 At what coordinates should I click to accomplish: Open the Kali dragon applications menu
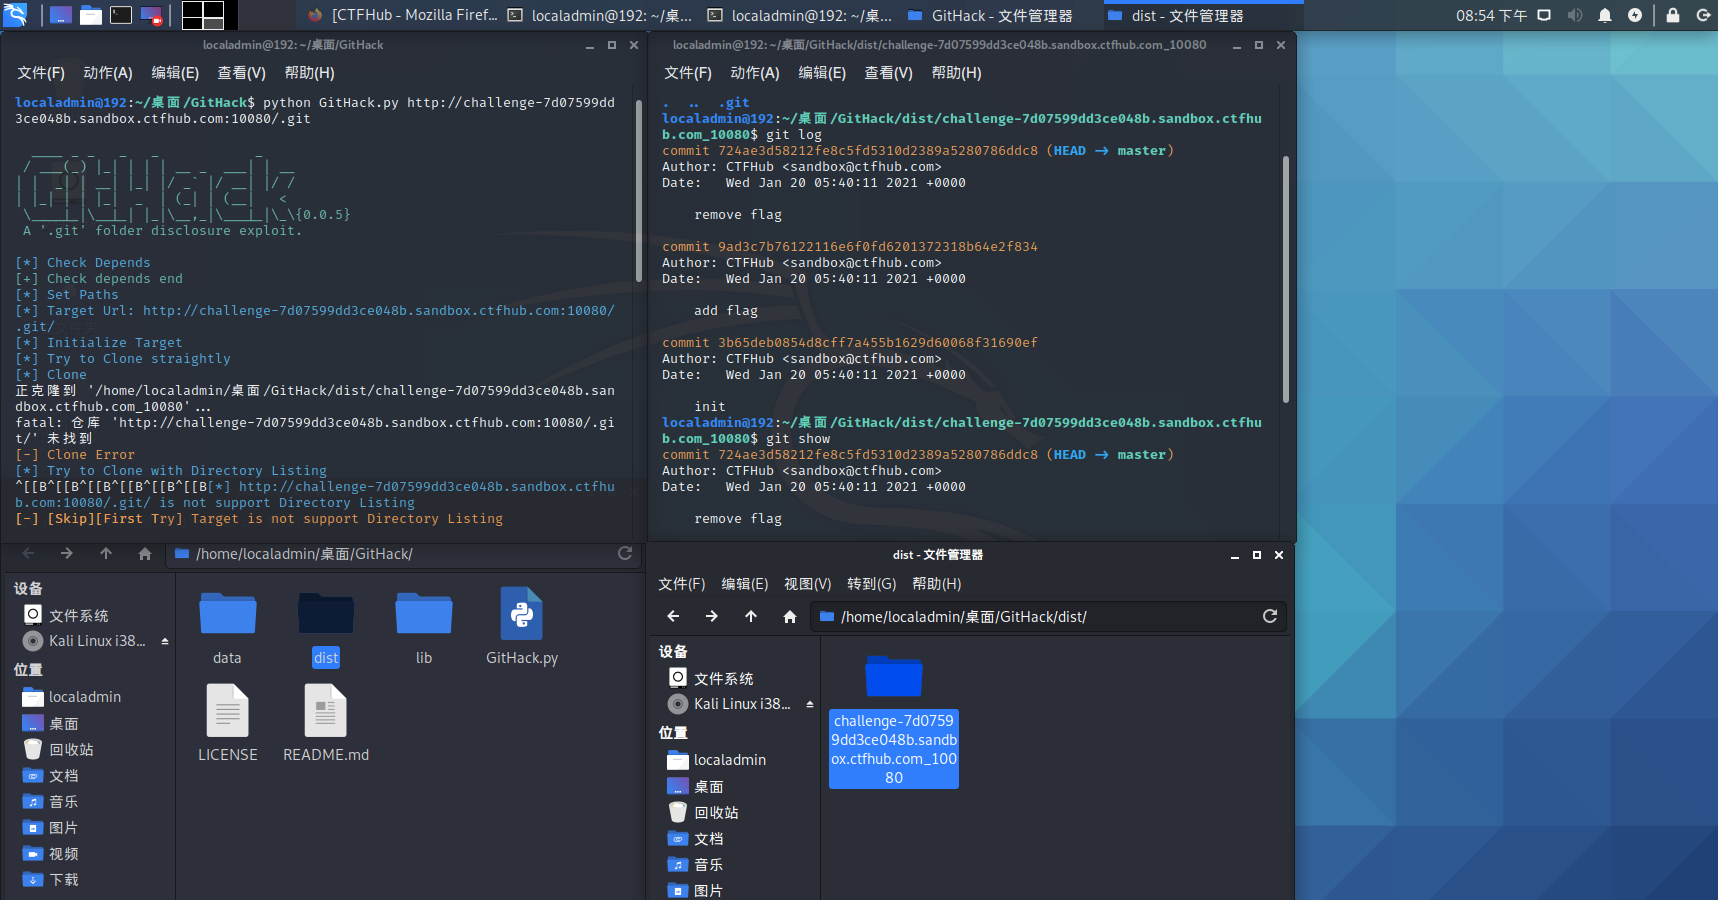(x=14, y=15)
